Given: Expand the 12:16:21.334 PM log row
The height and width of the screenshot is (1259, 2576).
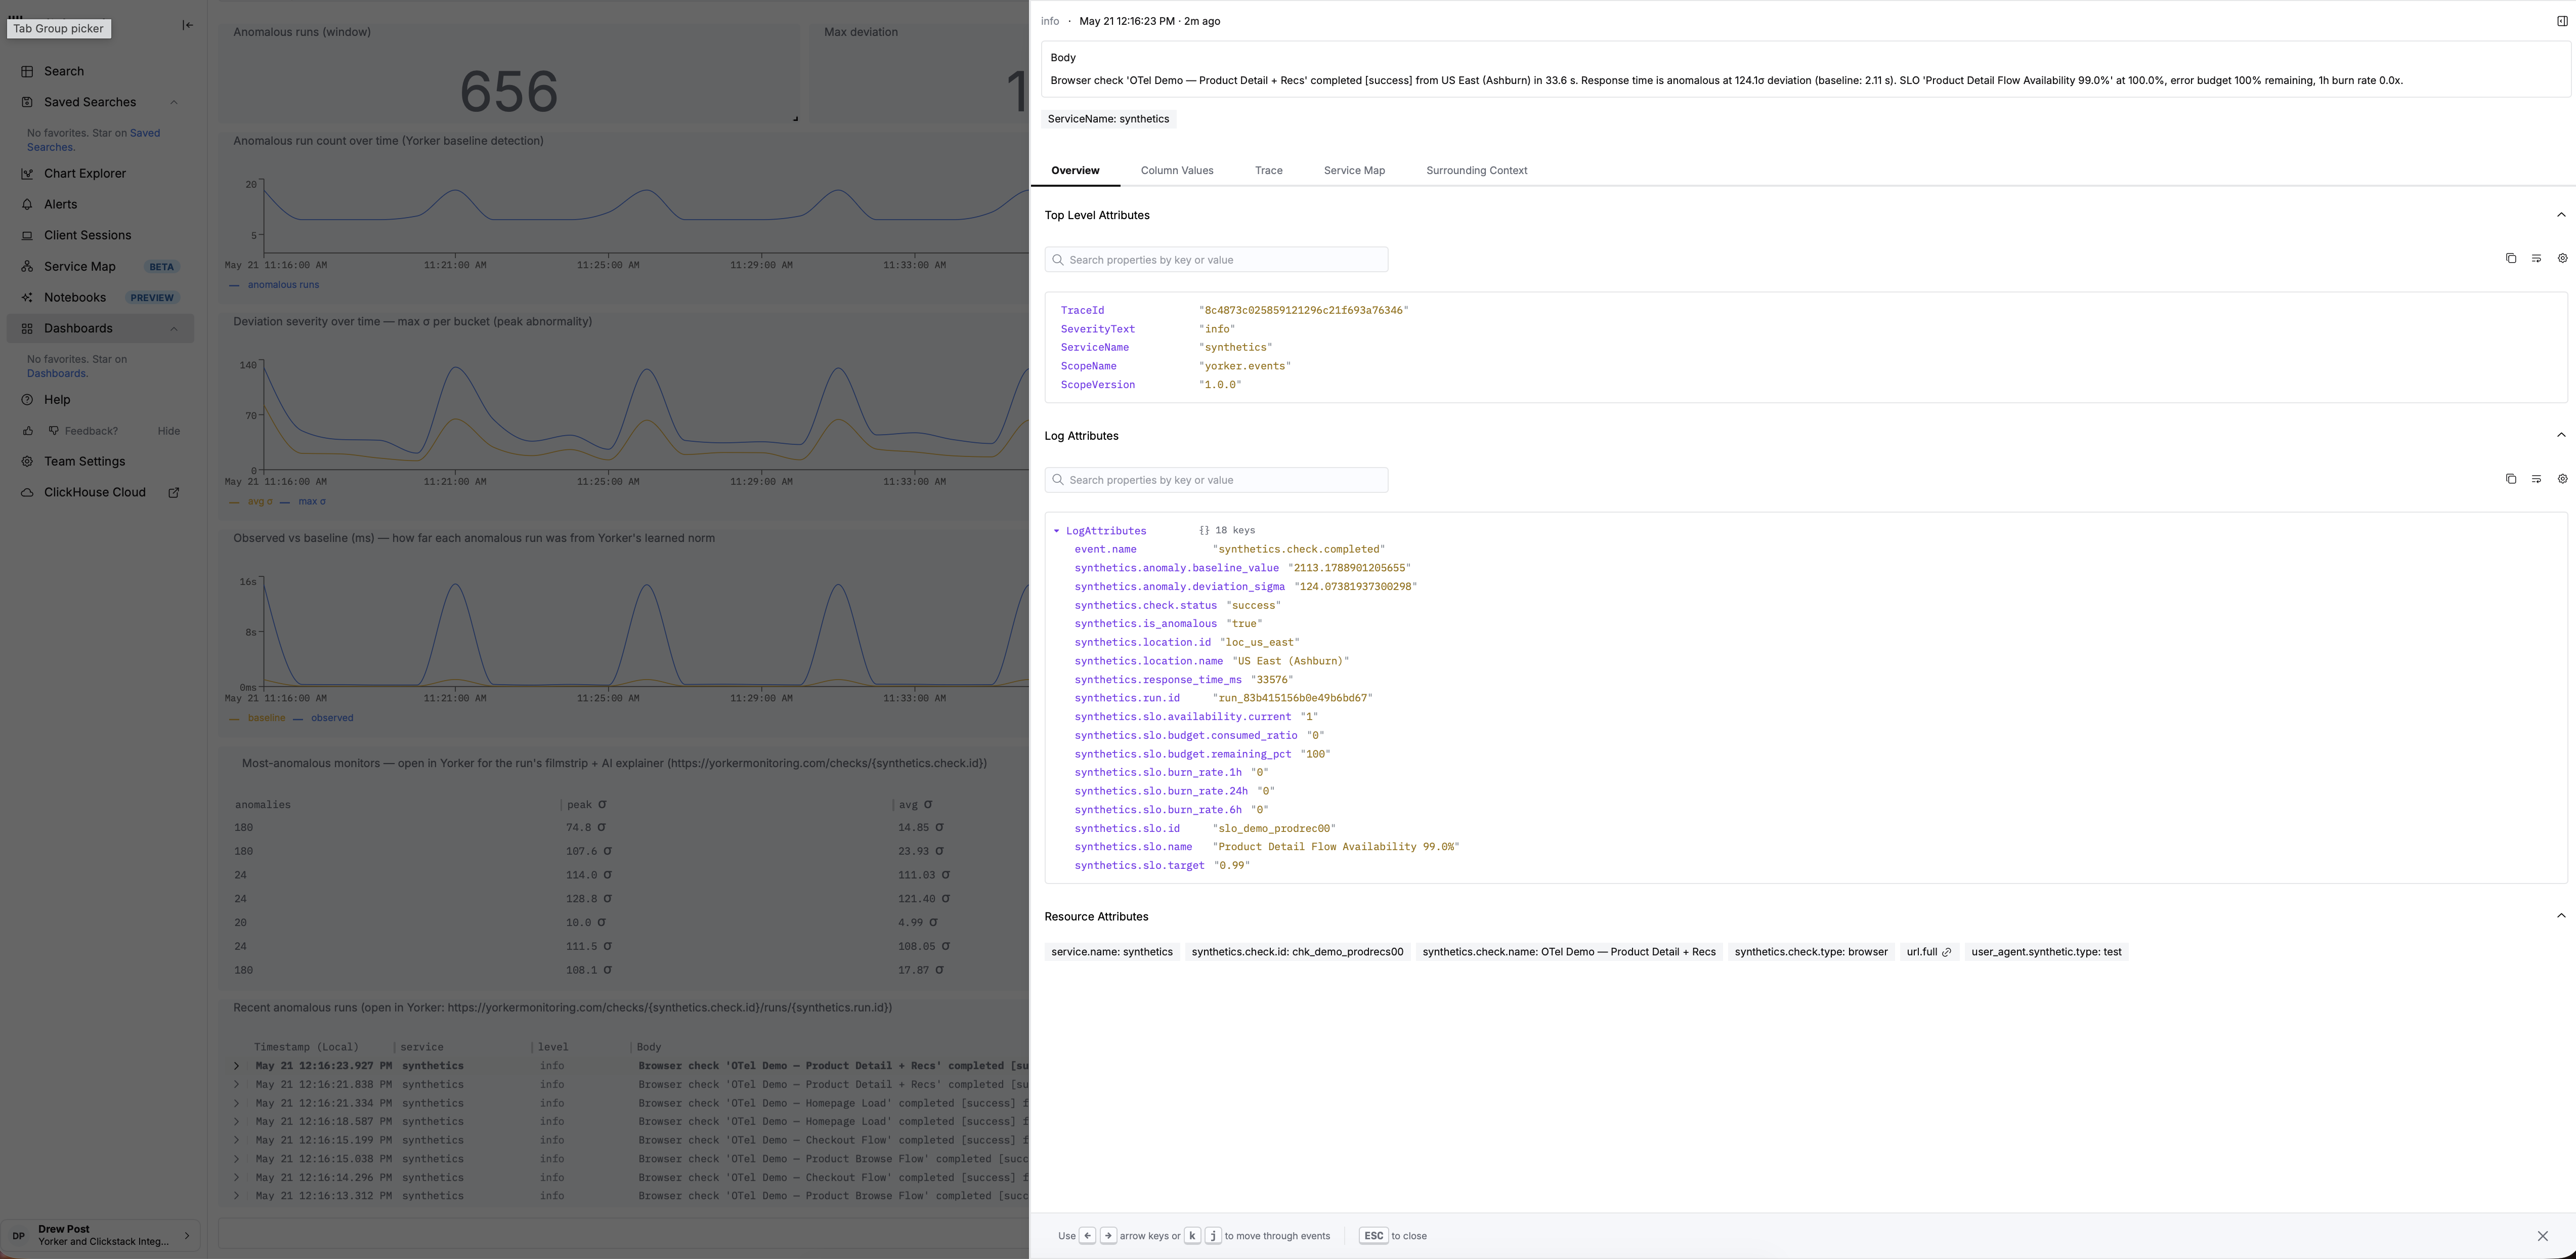Looking at the screenshot, I should point(237,1103).
